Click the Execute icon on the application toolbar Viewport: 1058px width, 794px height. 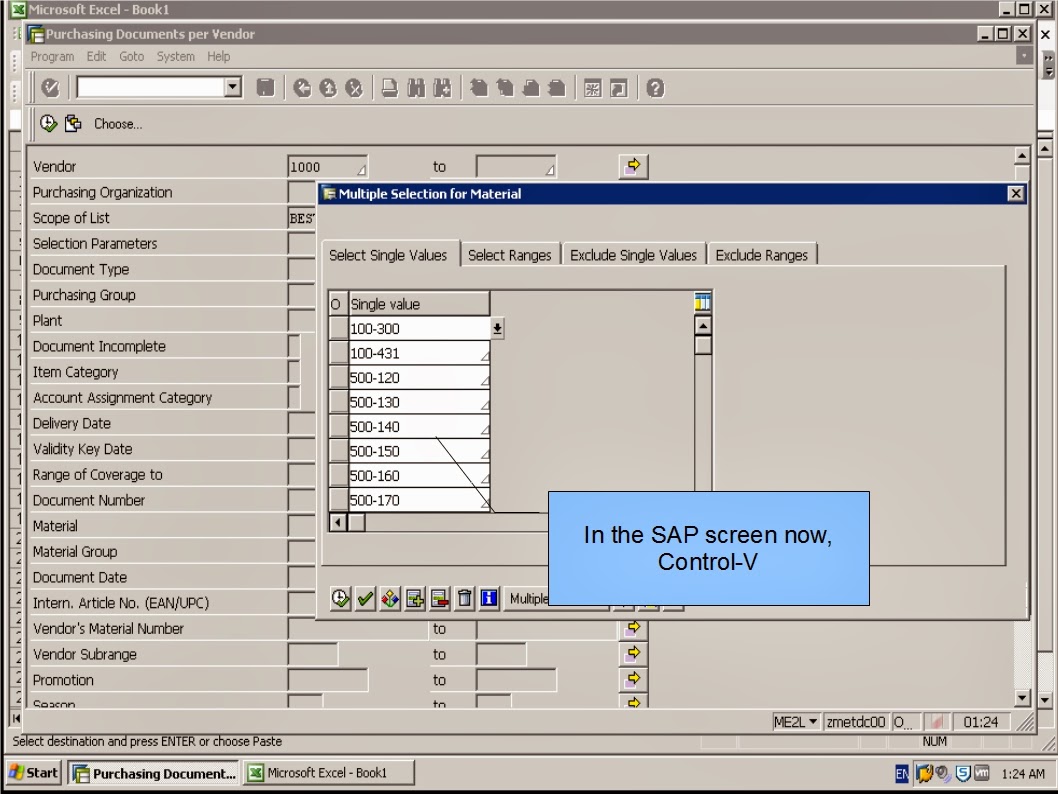click(48, 123)
